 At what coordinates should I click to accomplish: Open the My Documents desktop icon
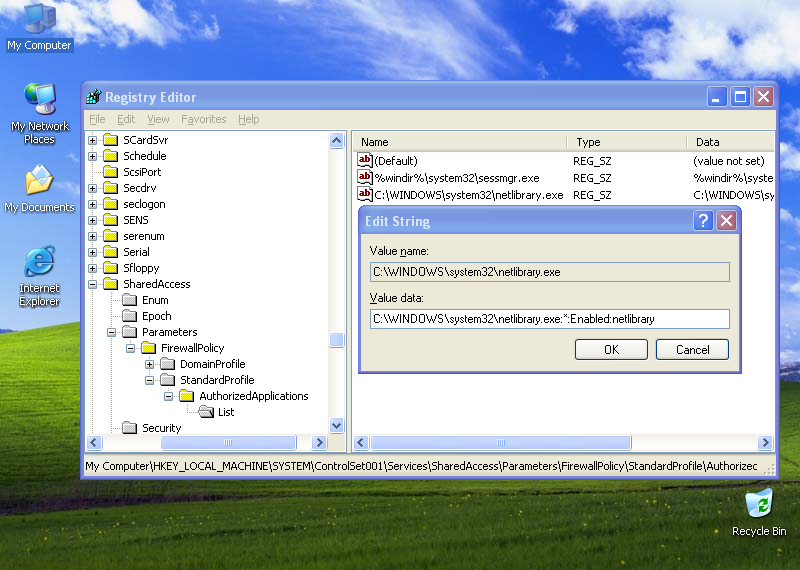pyautogui.click(x=39, y=189)
